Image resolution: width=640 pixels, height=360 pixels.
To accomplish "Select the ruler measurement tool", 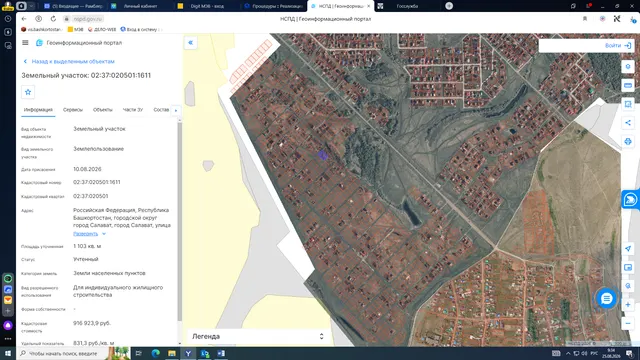I will 628,85.
